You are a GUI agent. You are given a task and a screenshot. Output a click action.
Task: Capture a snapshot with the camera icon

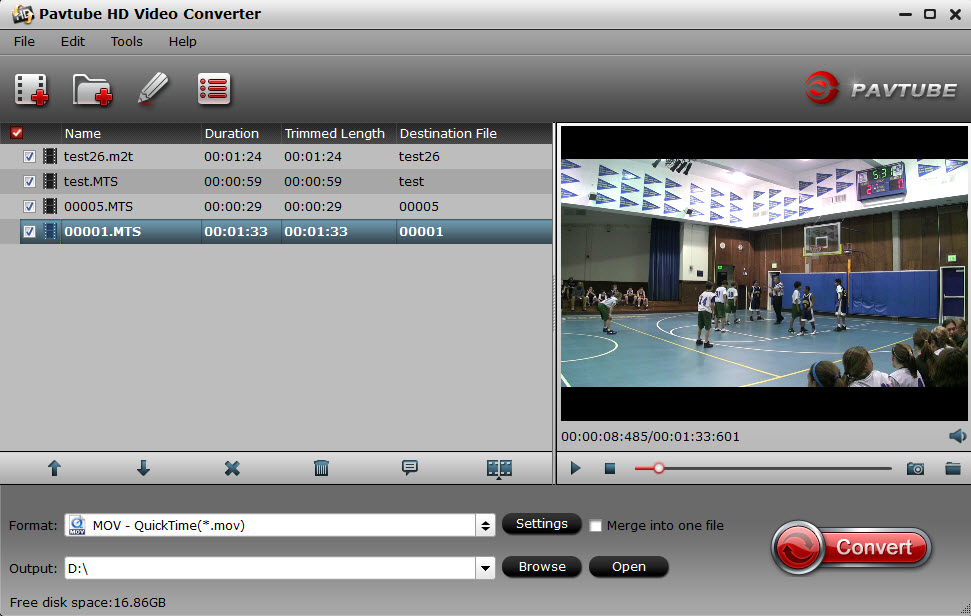coord(915,467)
